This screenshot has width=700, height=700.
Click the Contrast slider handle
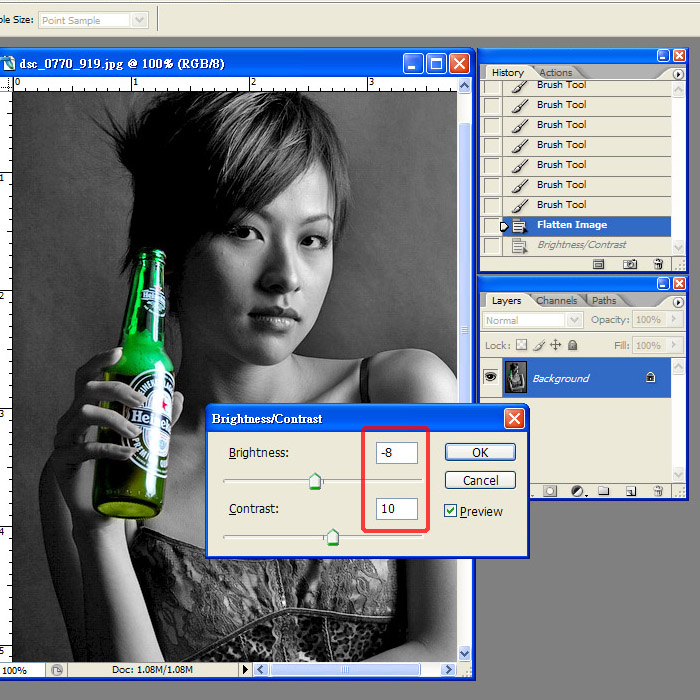pyautogui.click(x=333, y=538)
